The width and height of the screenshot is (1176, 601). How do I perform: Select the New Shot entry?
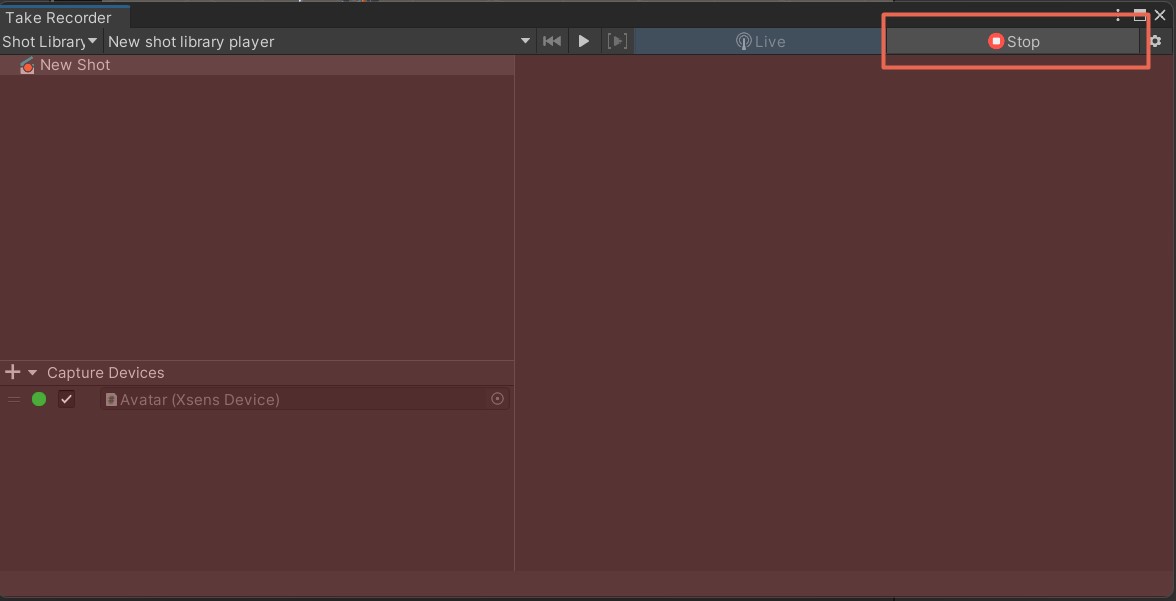(76, 65)
